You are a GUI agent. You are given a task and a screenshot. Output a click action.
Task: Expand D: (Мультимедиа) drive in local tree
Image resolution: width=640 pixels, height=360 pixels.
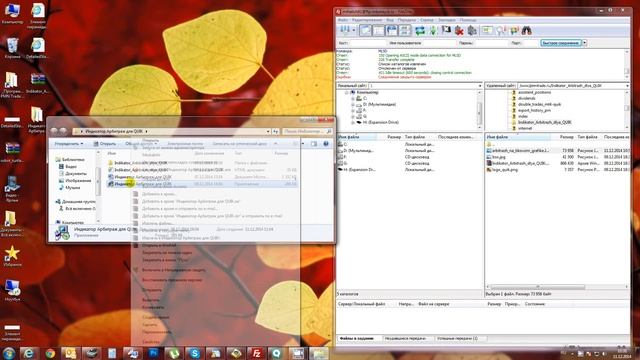(353, 104)
